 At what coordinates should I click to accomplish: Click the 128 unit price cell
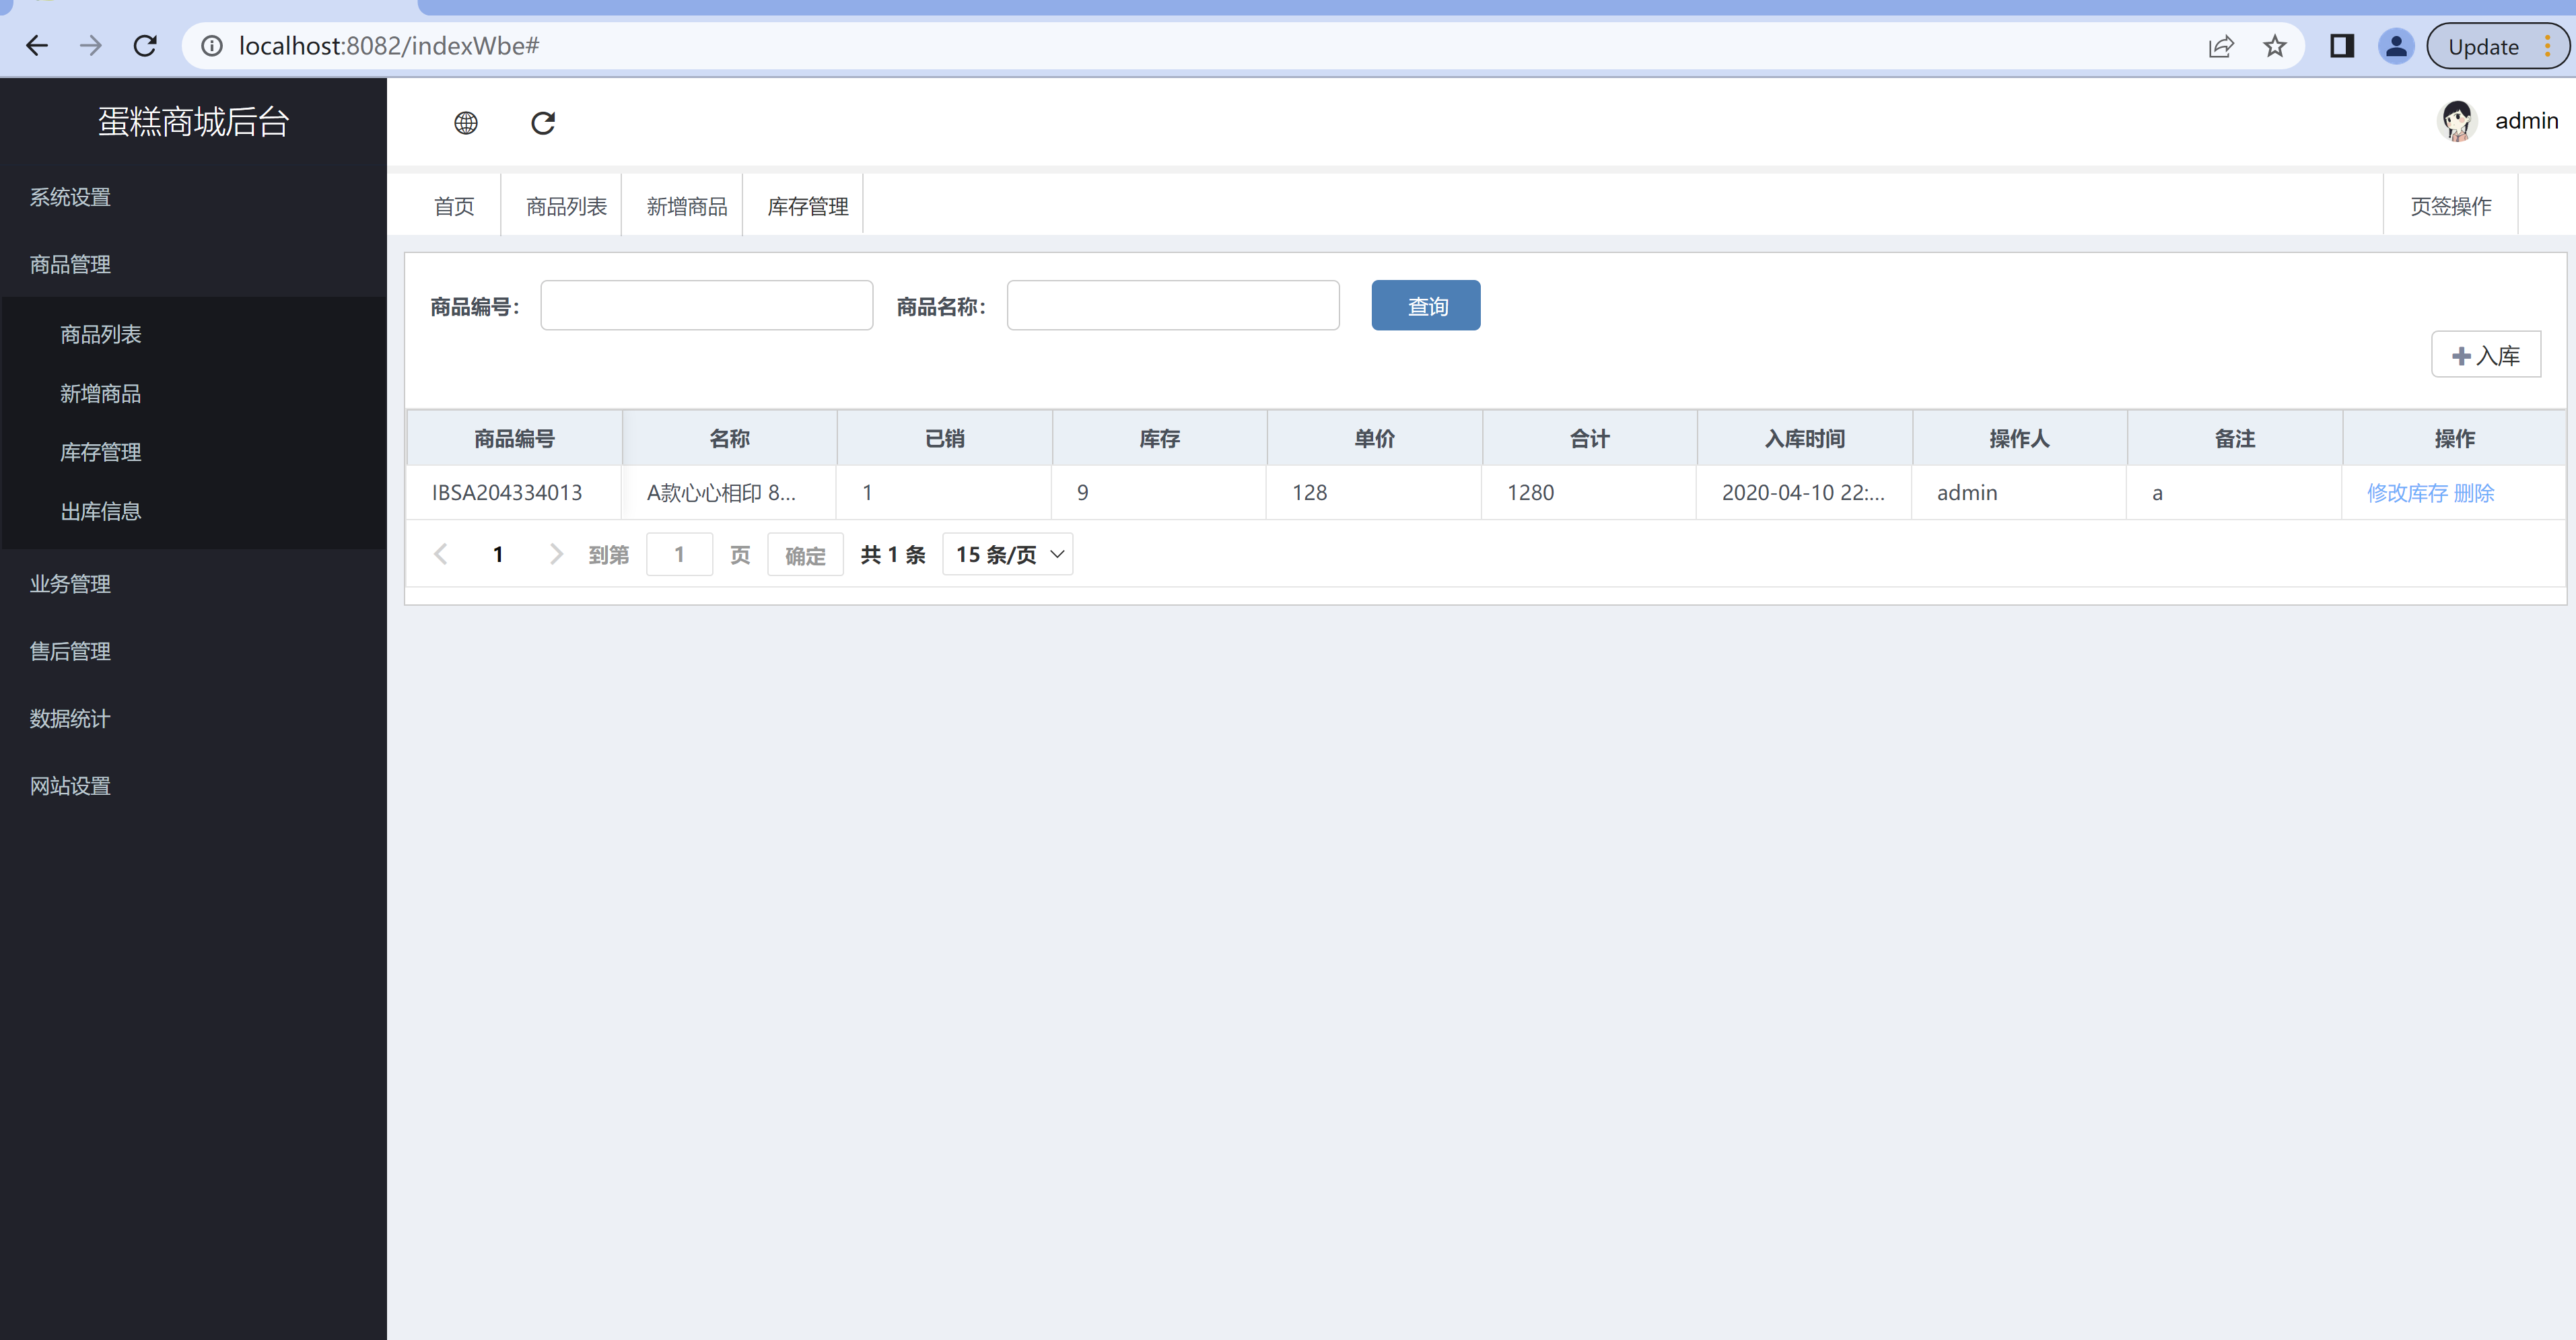(1374, 493)
